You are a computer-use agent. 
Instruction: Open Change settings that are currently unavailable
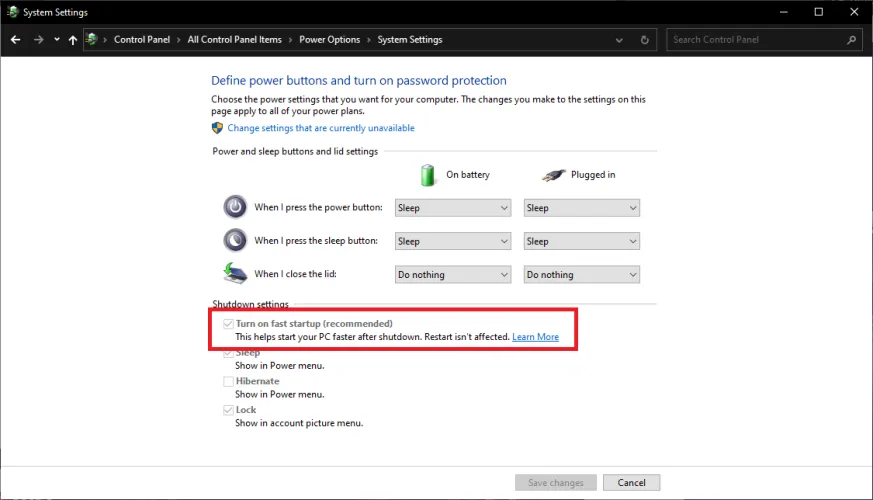pyautogui.click(x=320, y=128)
